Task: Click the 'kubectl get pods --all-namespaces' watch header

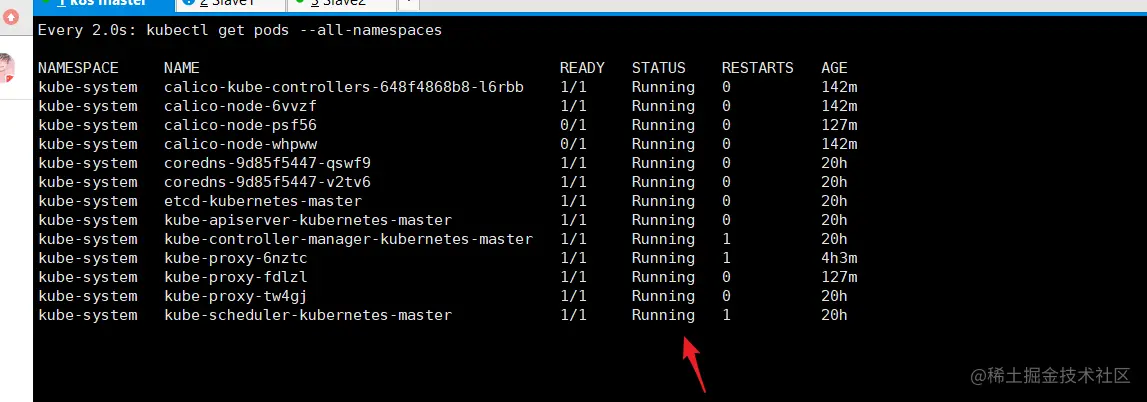Action: coord(239,31)
